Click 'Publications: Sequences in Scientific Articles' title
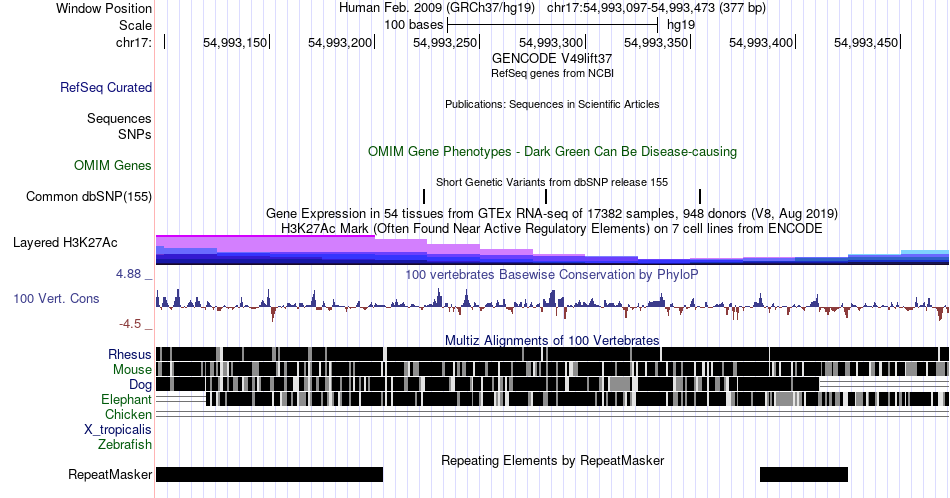950x498 pixels. click(552, 104)
